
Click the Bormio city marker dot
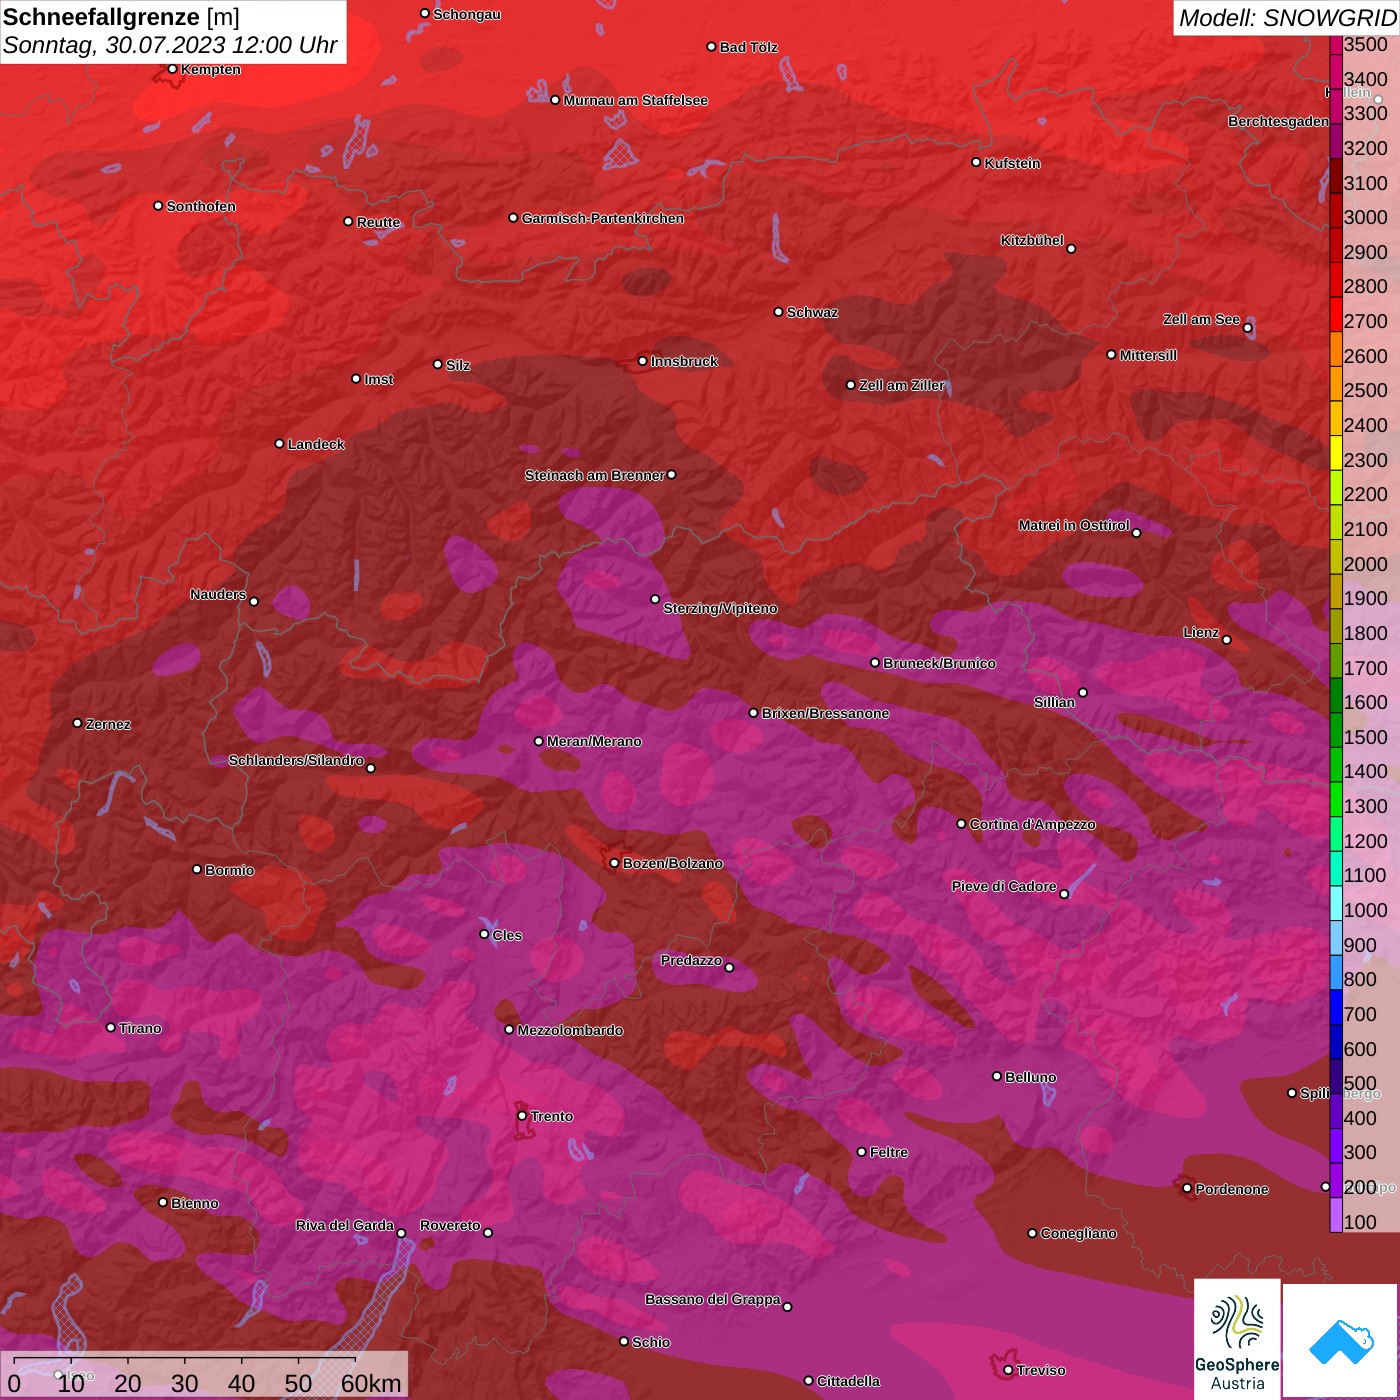coord(197,869)
